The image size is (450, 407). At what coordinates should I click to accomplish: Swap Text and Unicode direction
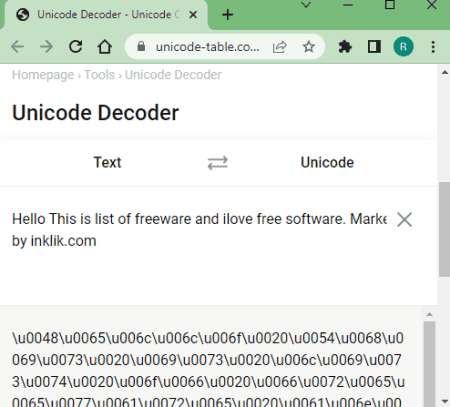(218, 163)
